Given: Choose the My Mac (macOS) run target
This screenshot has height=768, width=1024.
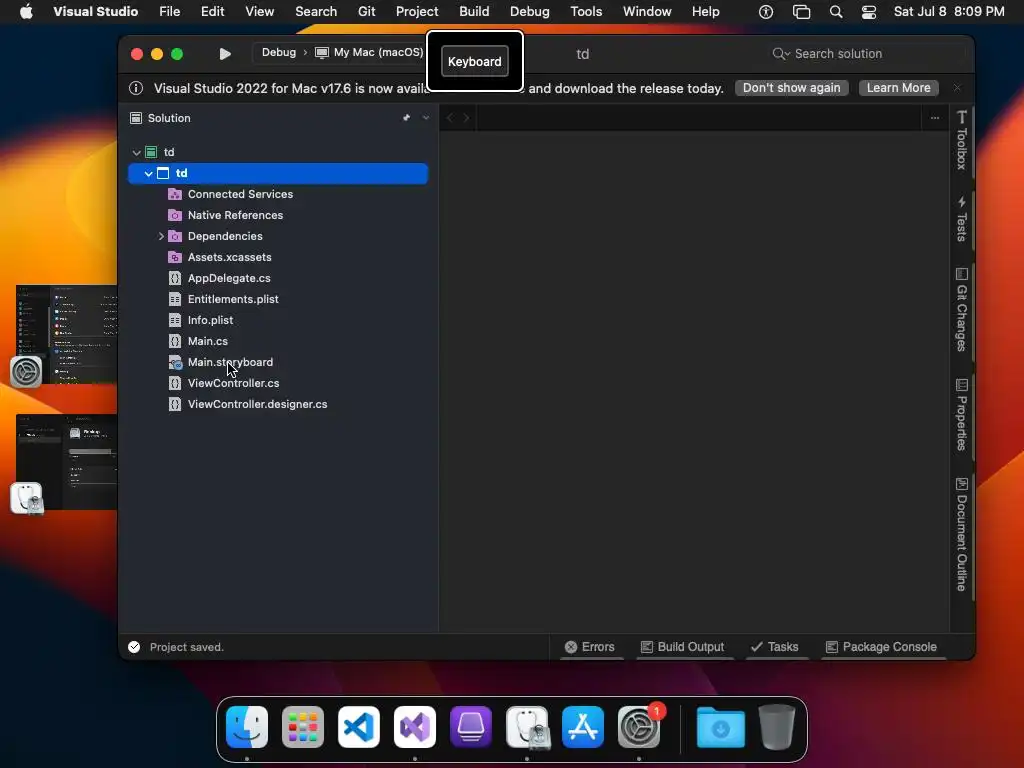Looking at the screenshot, I should tap(369, 52).
